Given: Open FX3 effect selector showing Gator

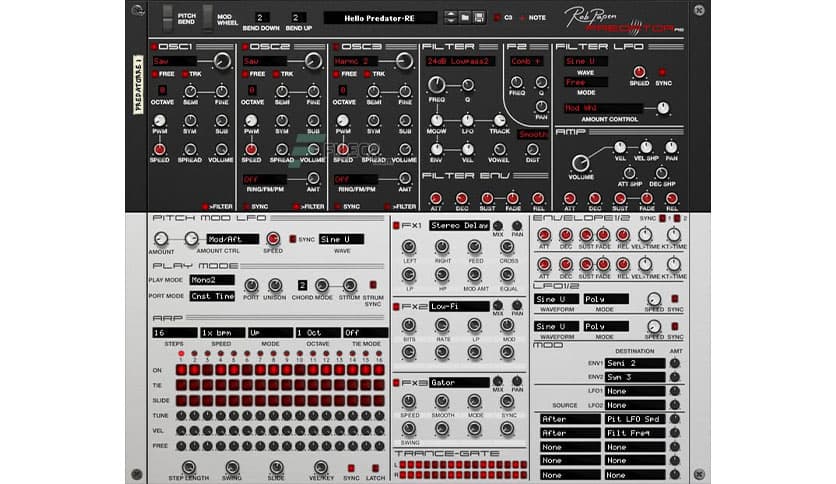Looking at the screenshot, I should [459, 383].
